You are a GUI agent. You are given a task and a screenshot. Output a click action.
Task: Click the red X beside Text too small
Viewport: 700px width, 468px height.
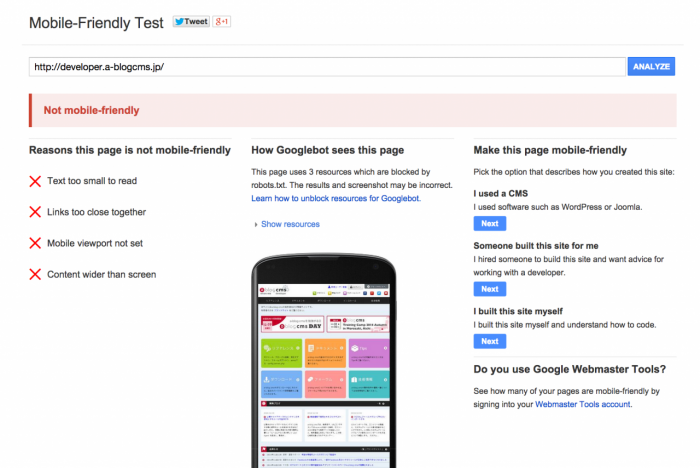pos(35,181)
